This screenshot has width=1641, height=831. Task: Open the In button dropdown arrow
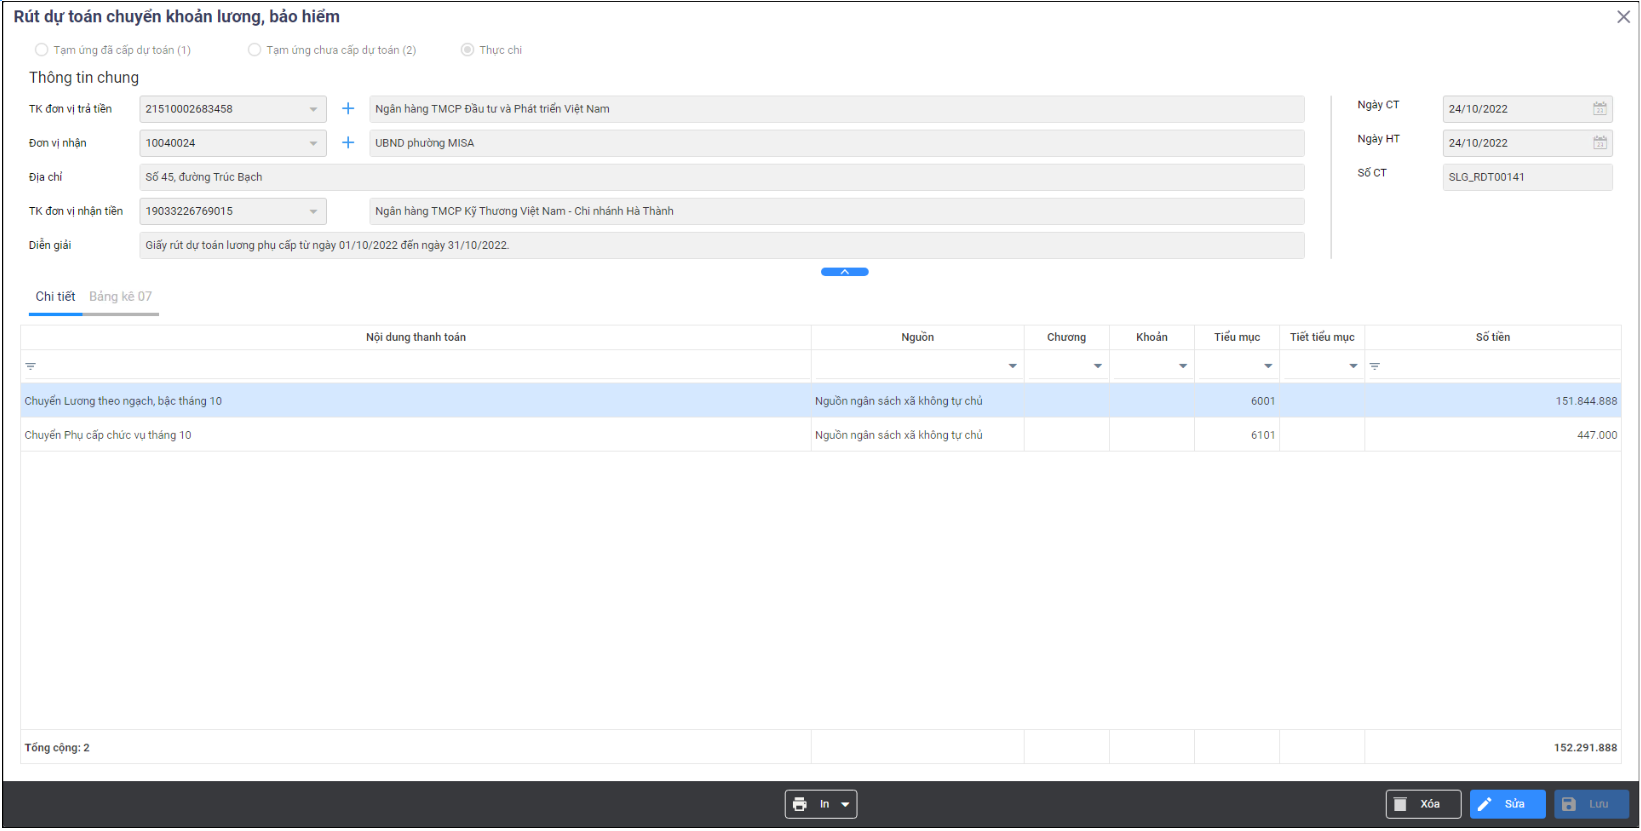point(845,804)
